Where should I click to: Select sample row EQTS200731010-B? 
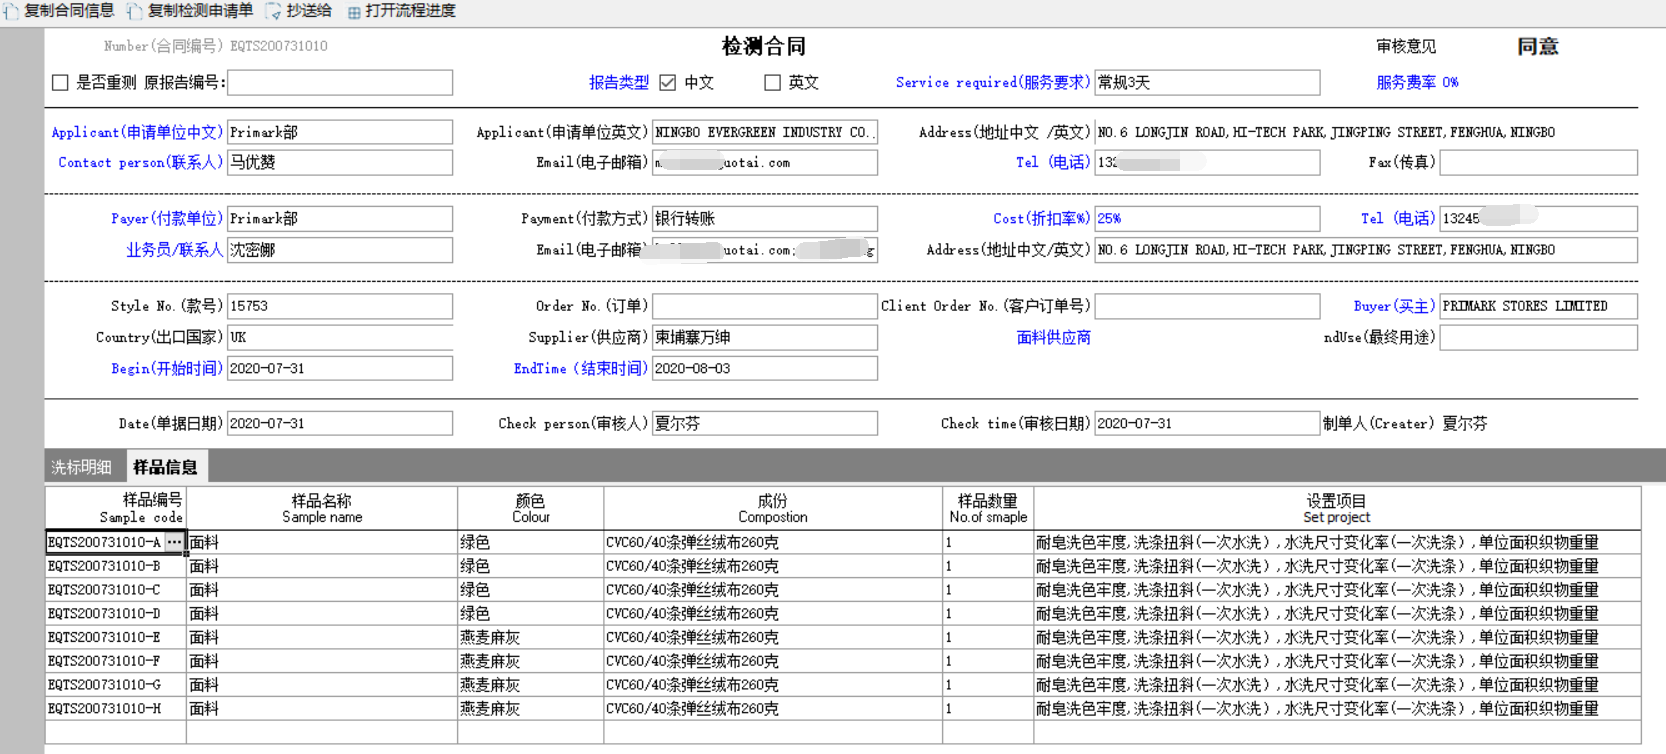(843, 566)
